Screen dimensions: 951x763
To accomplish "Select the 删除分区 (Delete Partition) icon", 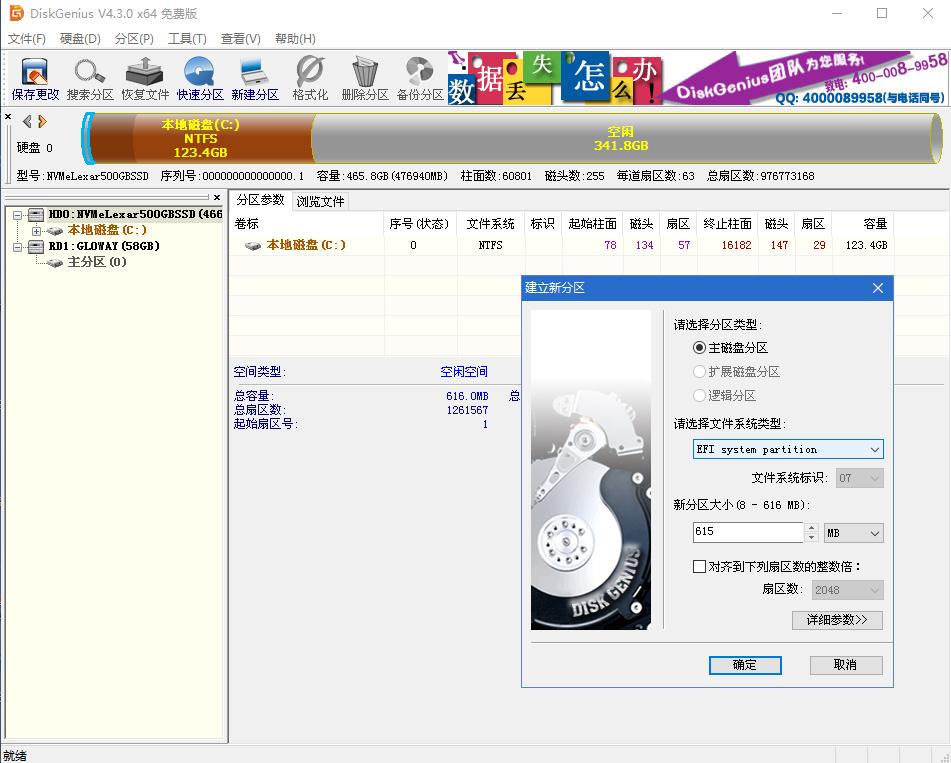I will pyautogui.click(x=364, y=76).
